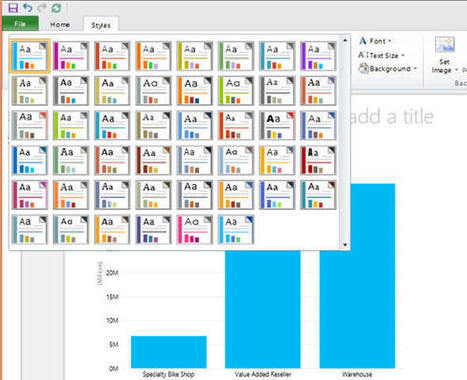The image size is (467, 380).
Task: Choose the golden yellow theme in fourth row
Action: [x=277, y=160]
